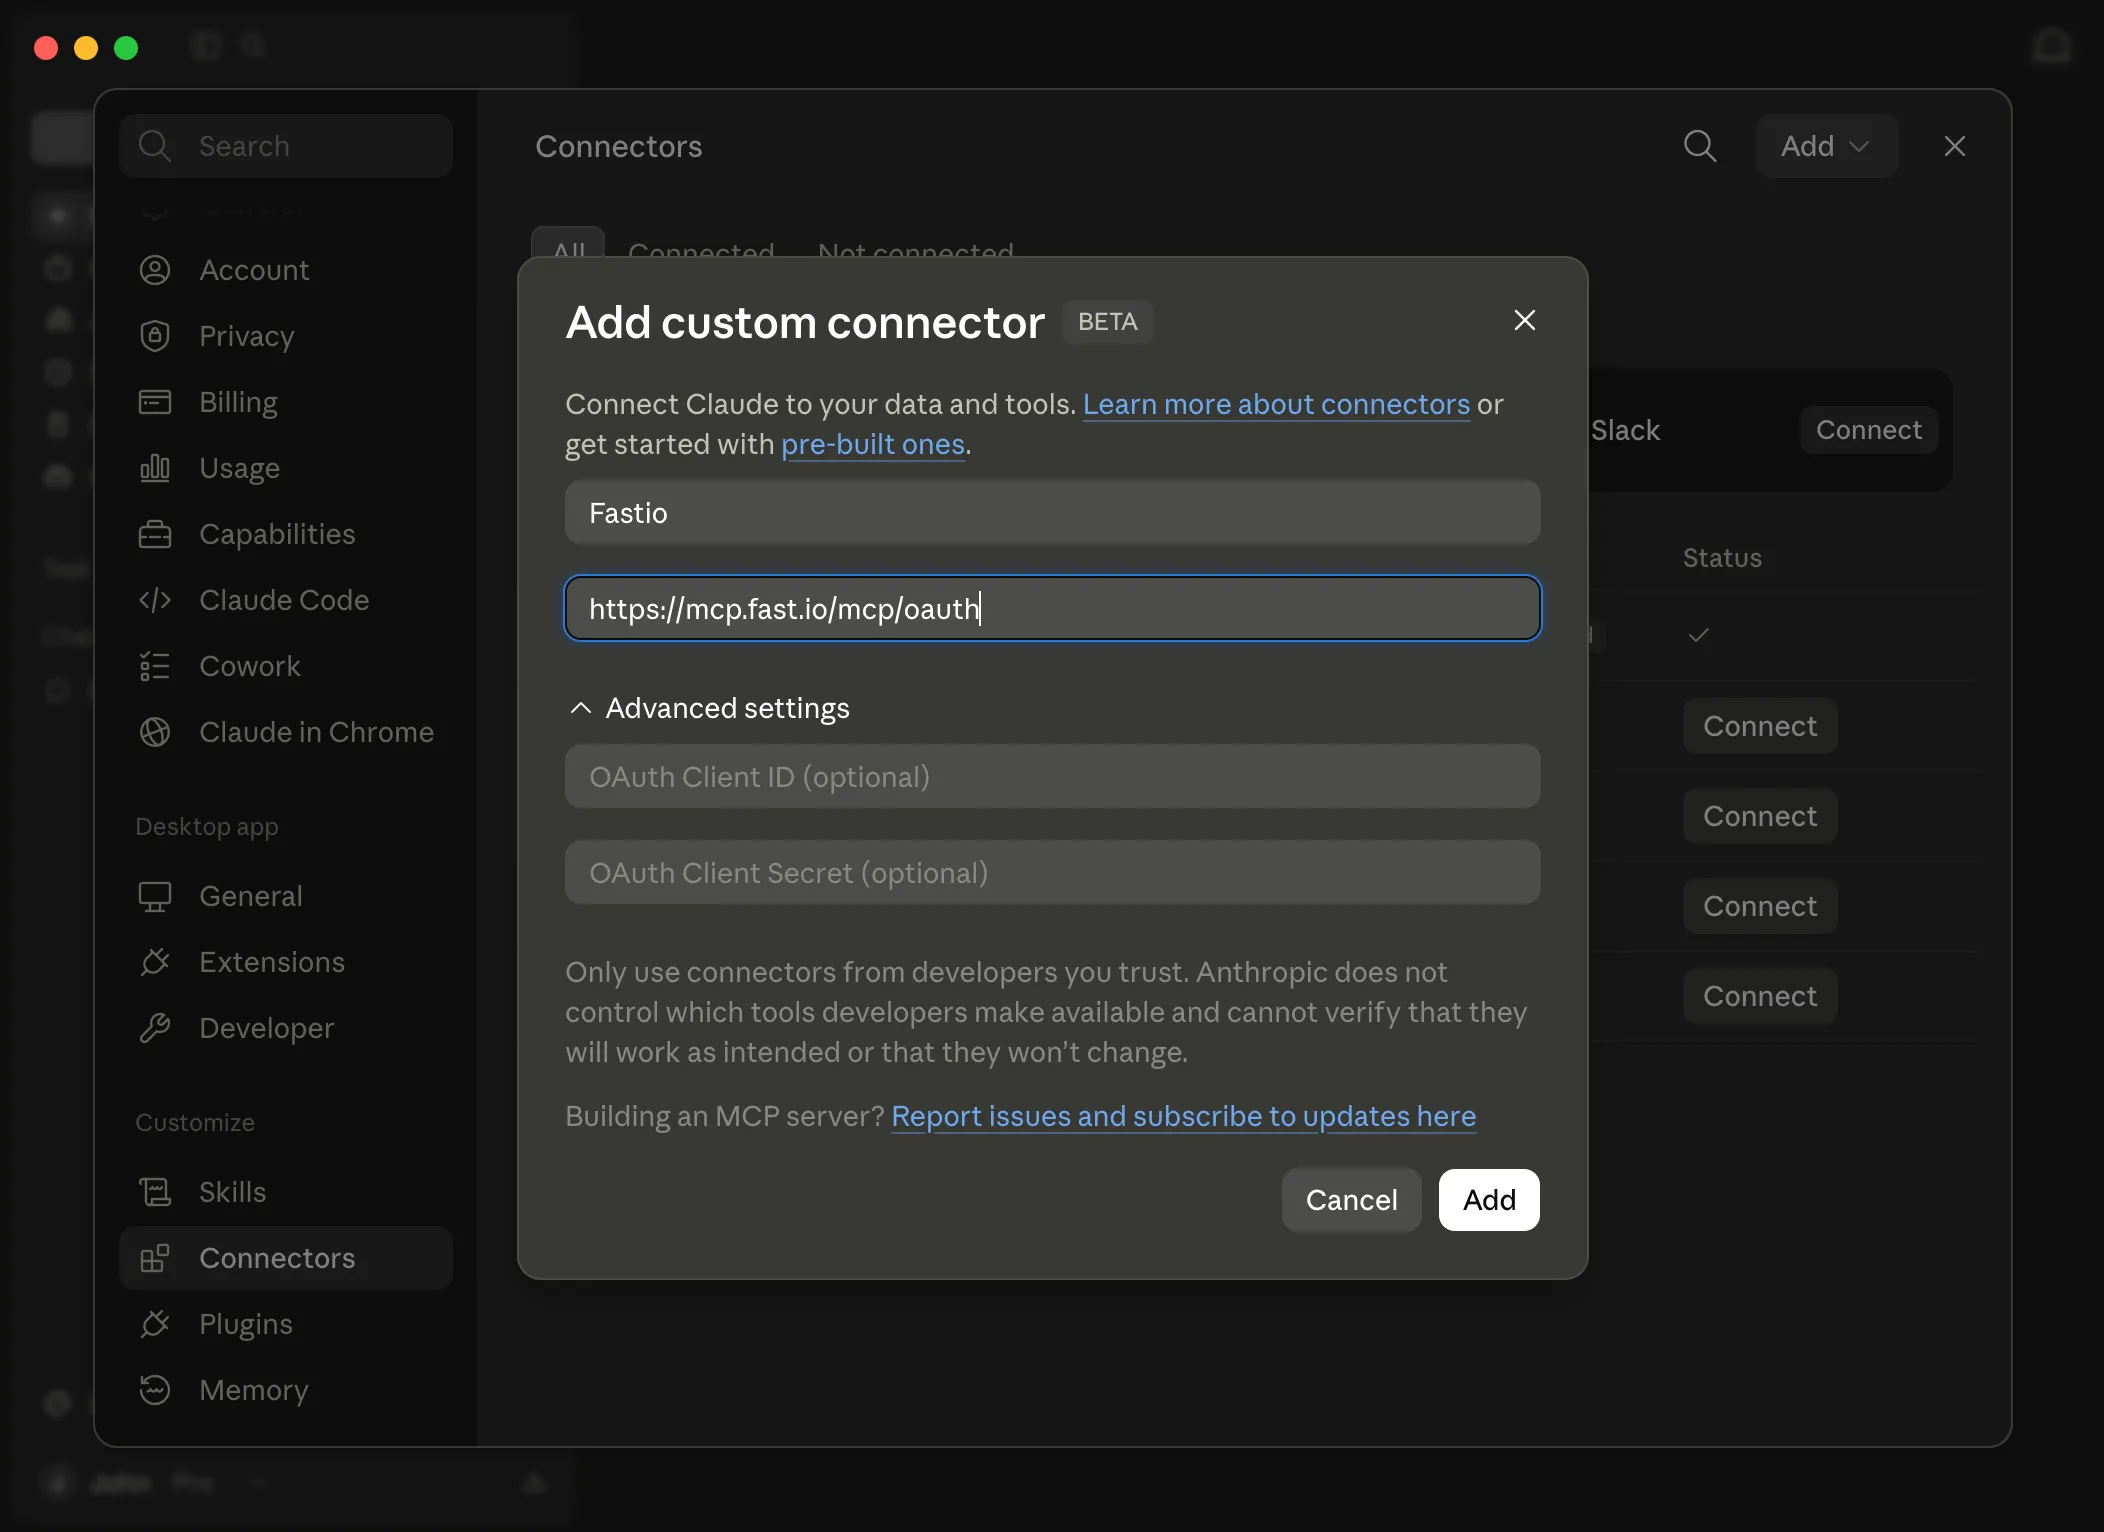Collapse the Advanced settings section
This screenshot has width=2104, height=1532.
pyautogui.click(x=708, y=708)
